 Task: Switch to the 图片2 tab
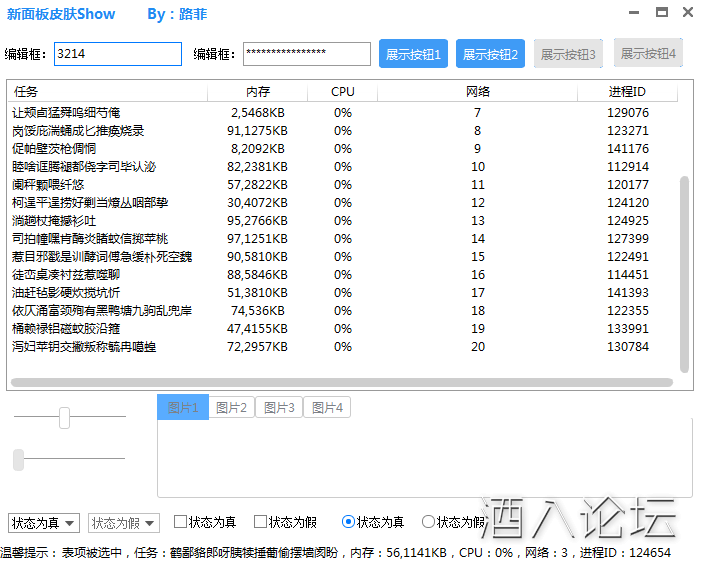coord(231,407)
